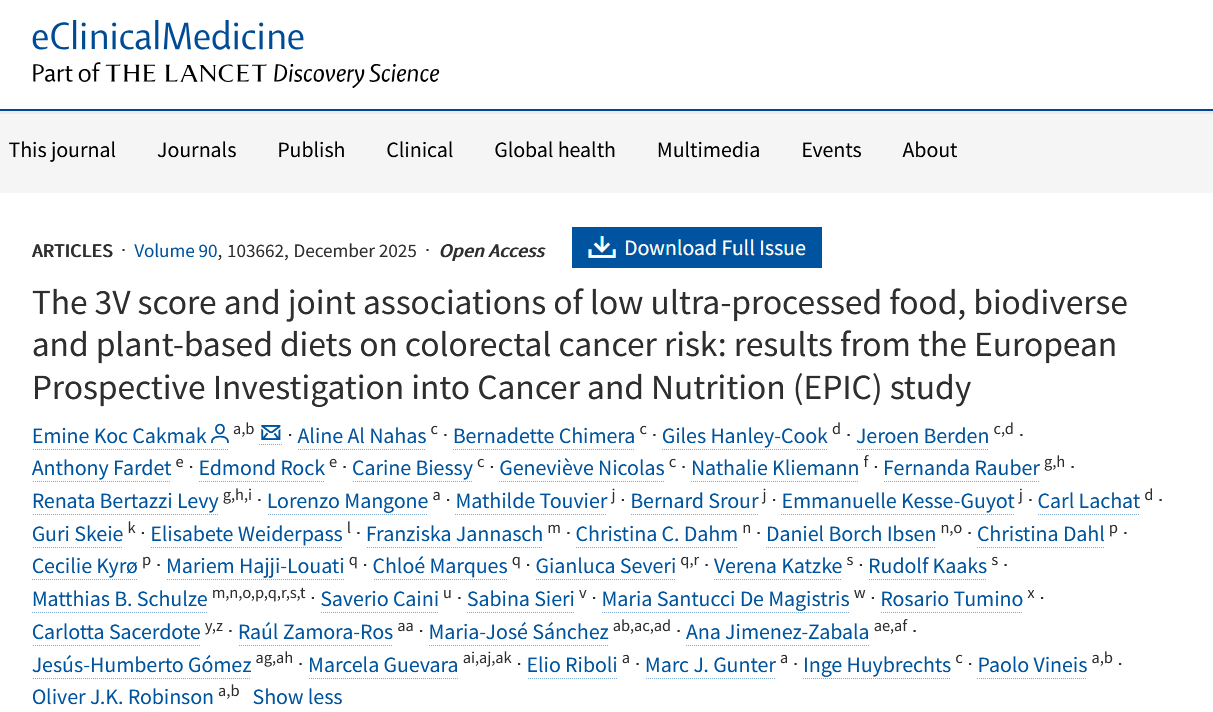Select the Clinical menu item

pos(419,150)
